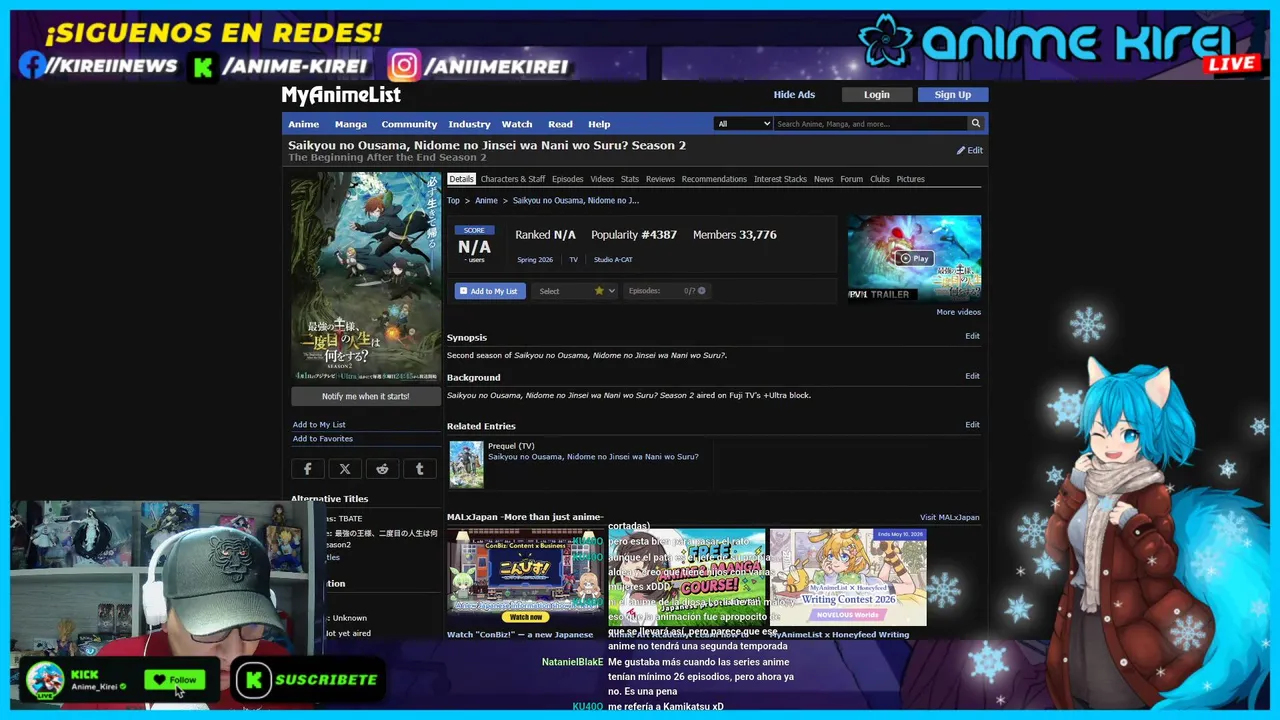Click Add to Favorites link
The width and height of the screenshot is (1280, 720).
click(322, 439)
